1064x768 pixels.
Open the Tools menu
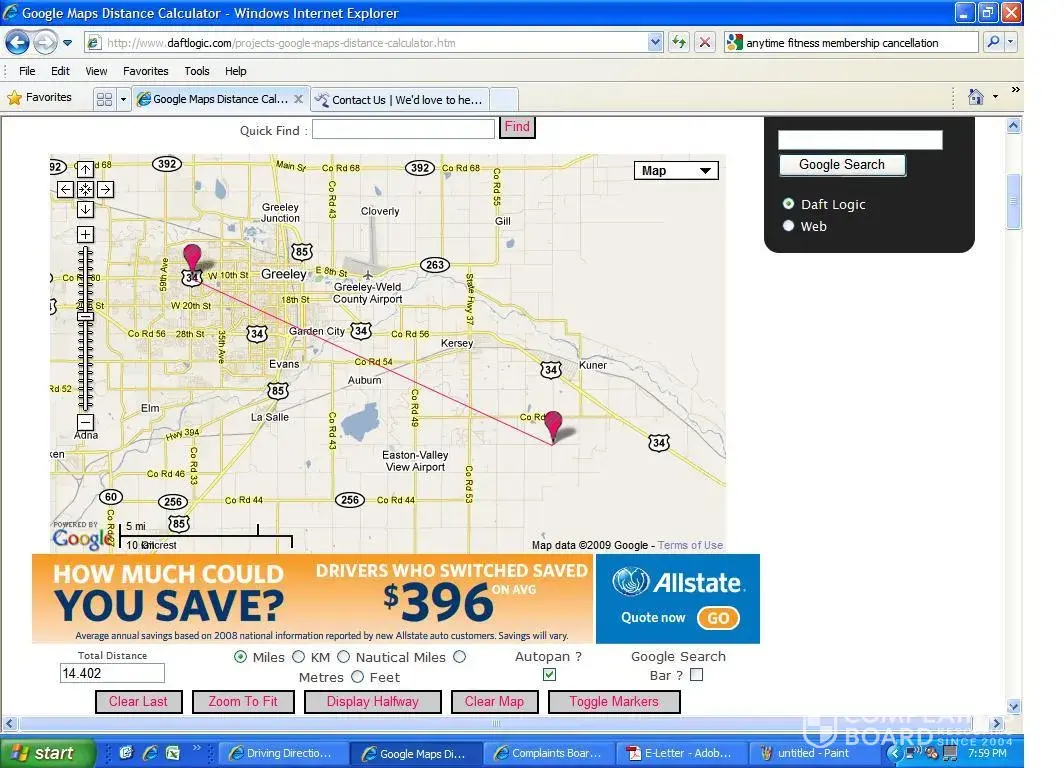[197, 71]
